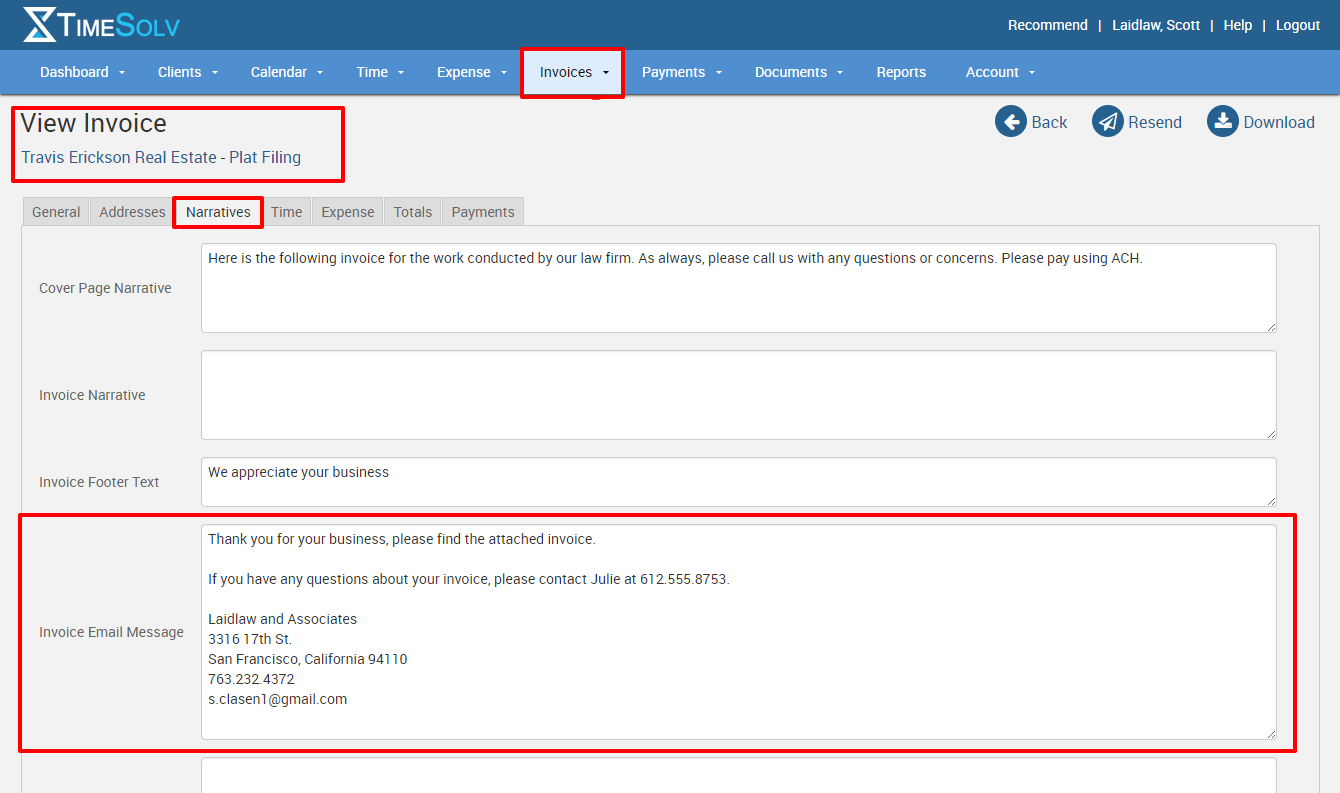Open the Reports menu item
The height and width of the screenshot is (793, 1340).
click(x=901, y=72)
